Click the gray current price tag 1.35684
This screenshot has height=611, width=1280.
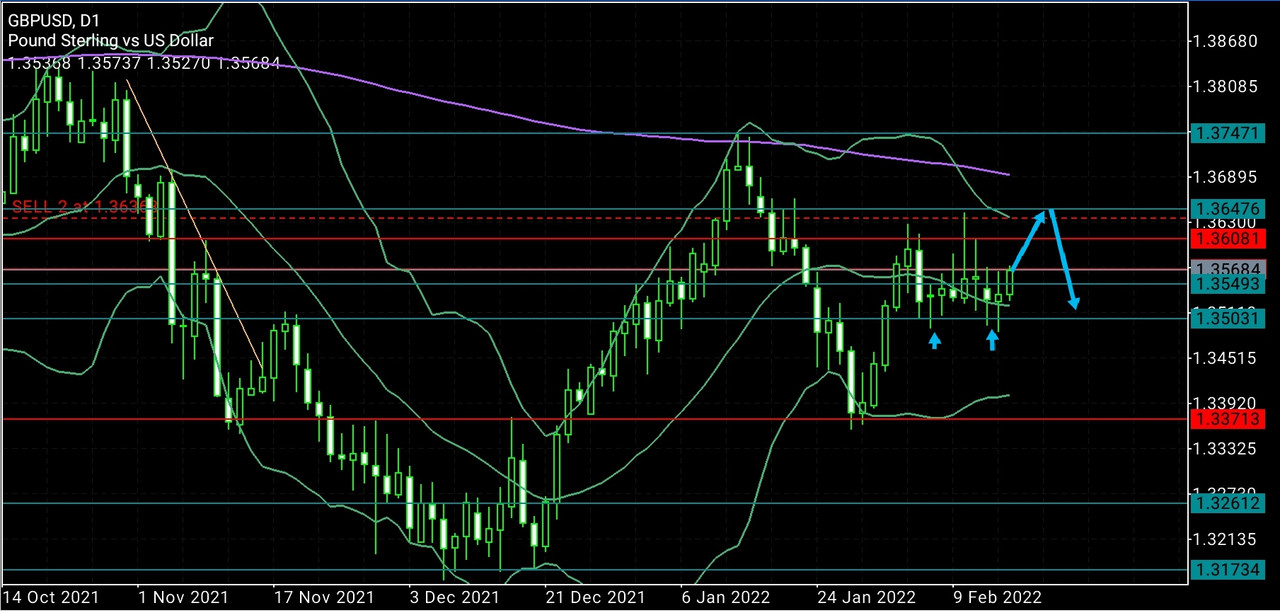click(1226, 269)
